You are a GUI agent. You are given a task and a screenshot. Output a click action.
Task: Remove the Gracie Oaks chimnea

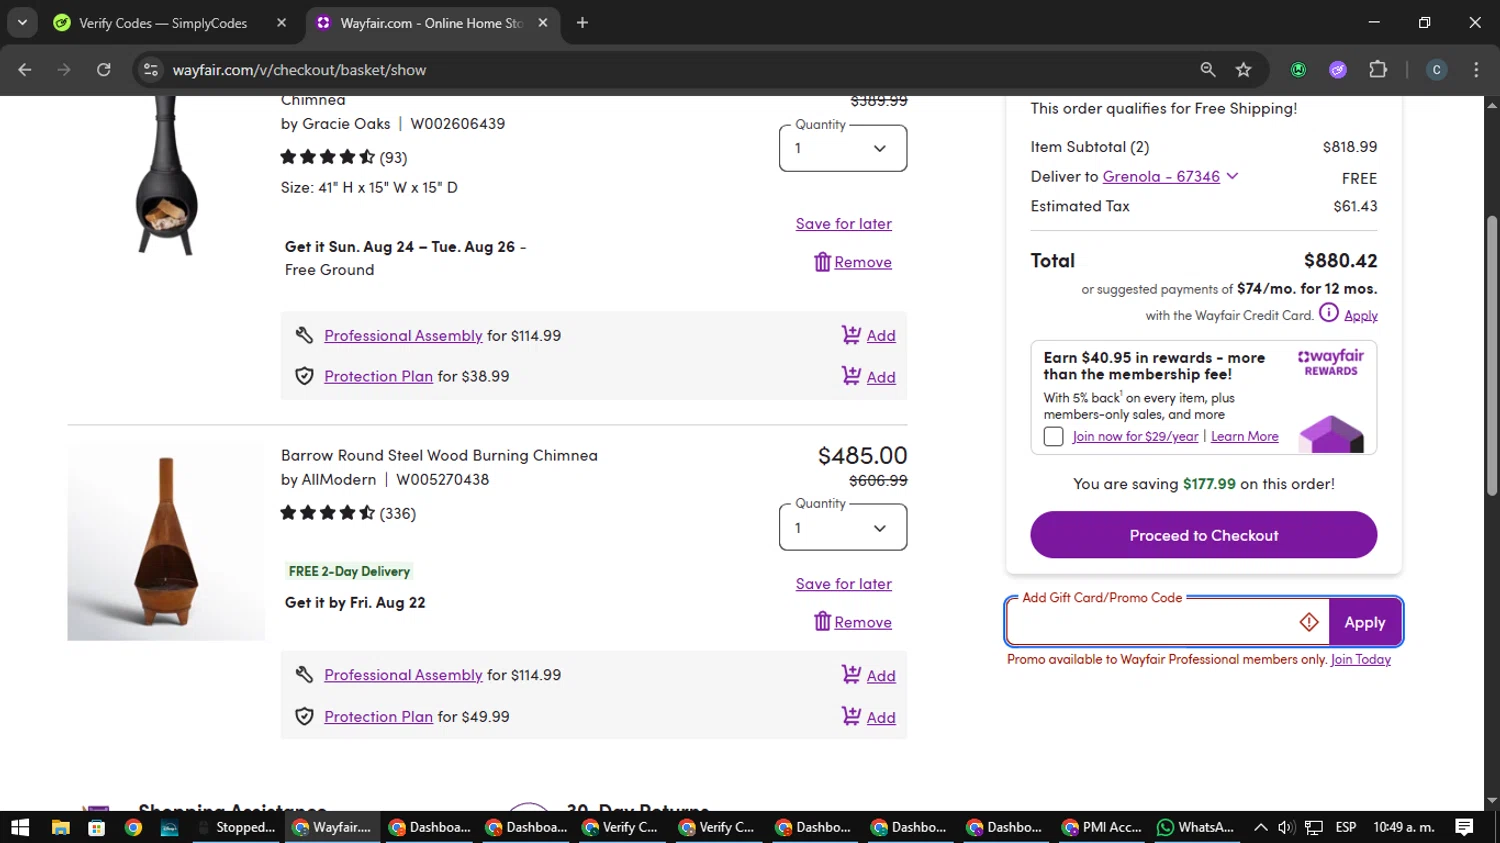pos(853,262)
